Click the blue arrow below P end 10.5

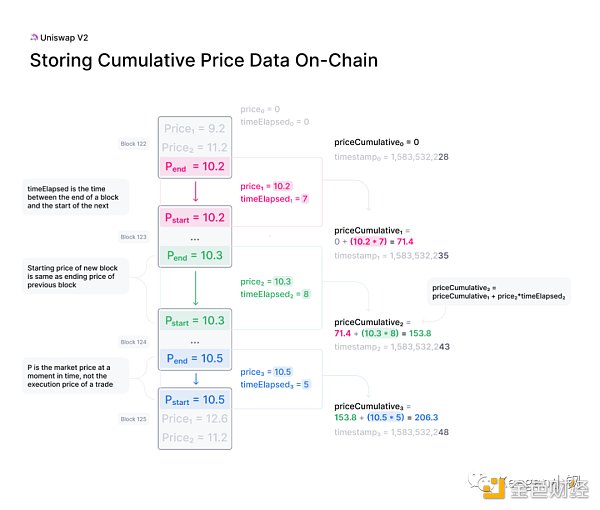click(x=194, y=378)
